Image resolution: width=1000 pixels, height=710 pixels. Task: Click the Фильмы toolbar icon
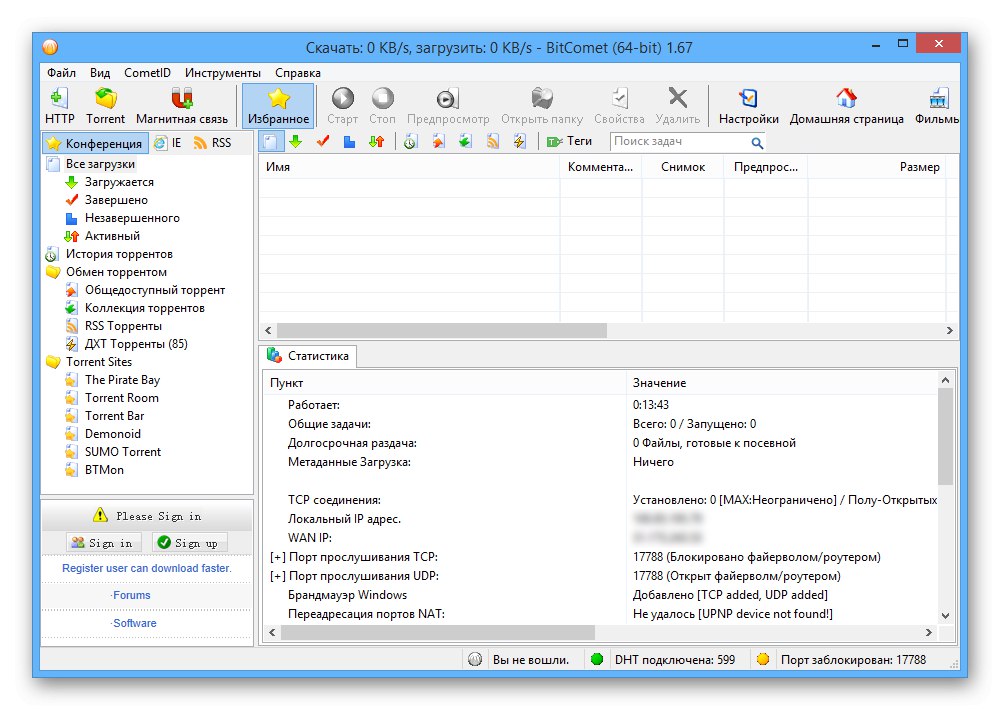click(x=938, y=99)
